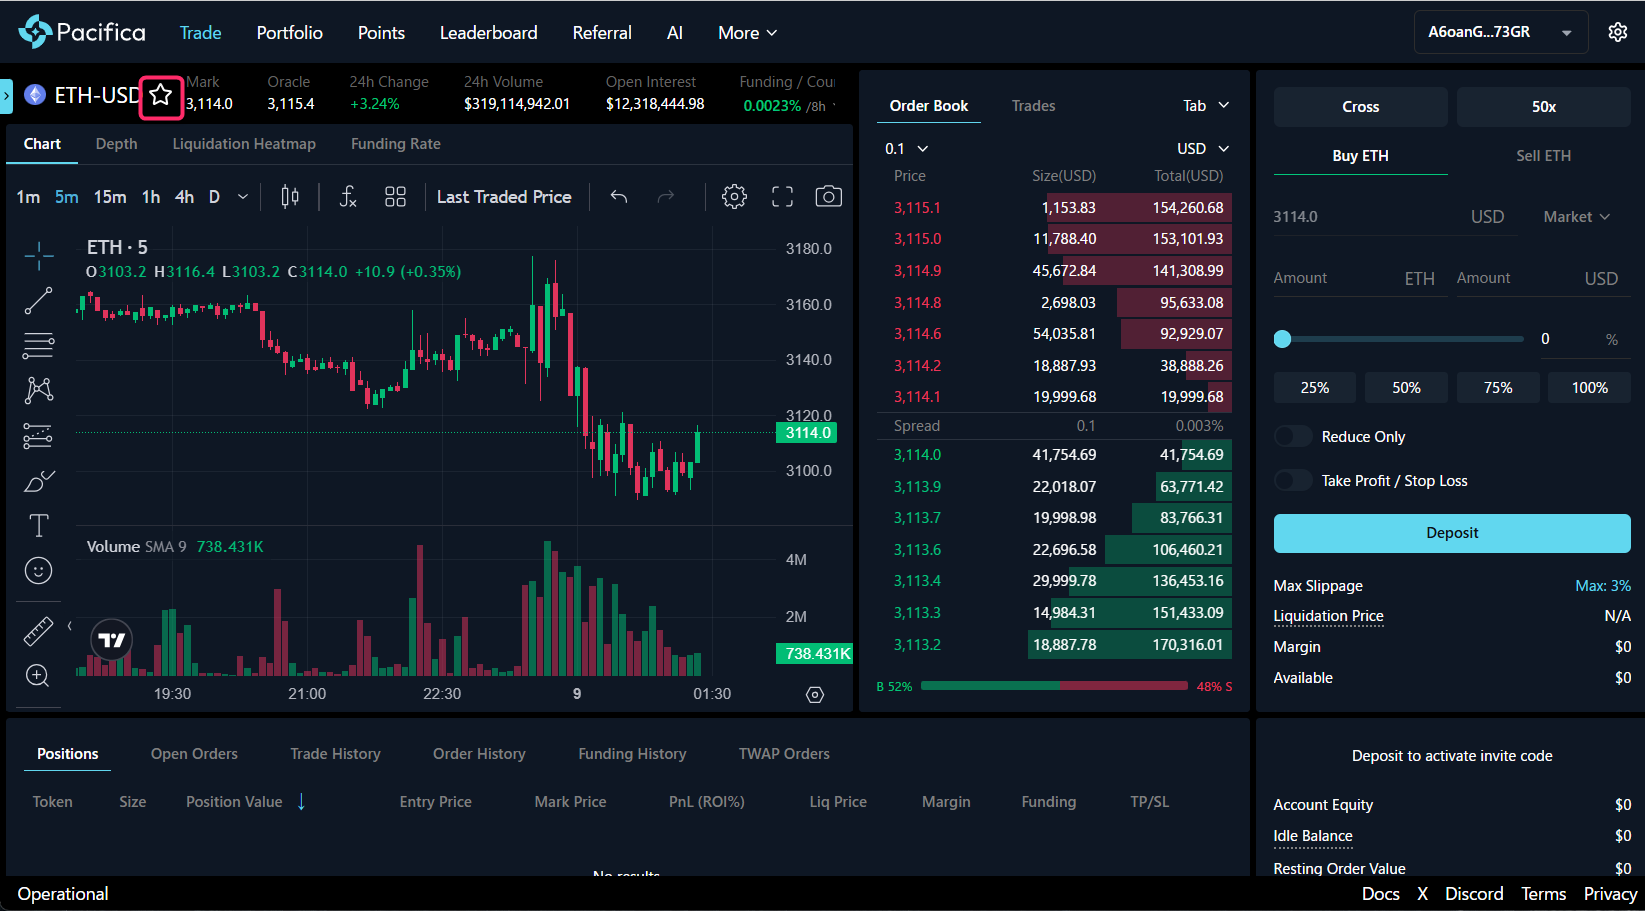The width and height of the screenshot is (1645, 911).
Task: Take a chart snapshot with camera icon
Action: point(828,197)
